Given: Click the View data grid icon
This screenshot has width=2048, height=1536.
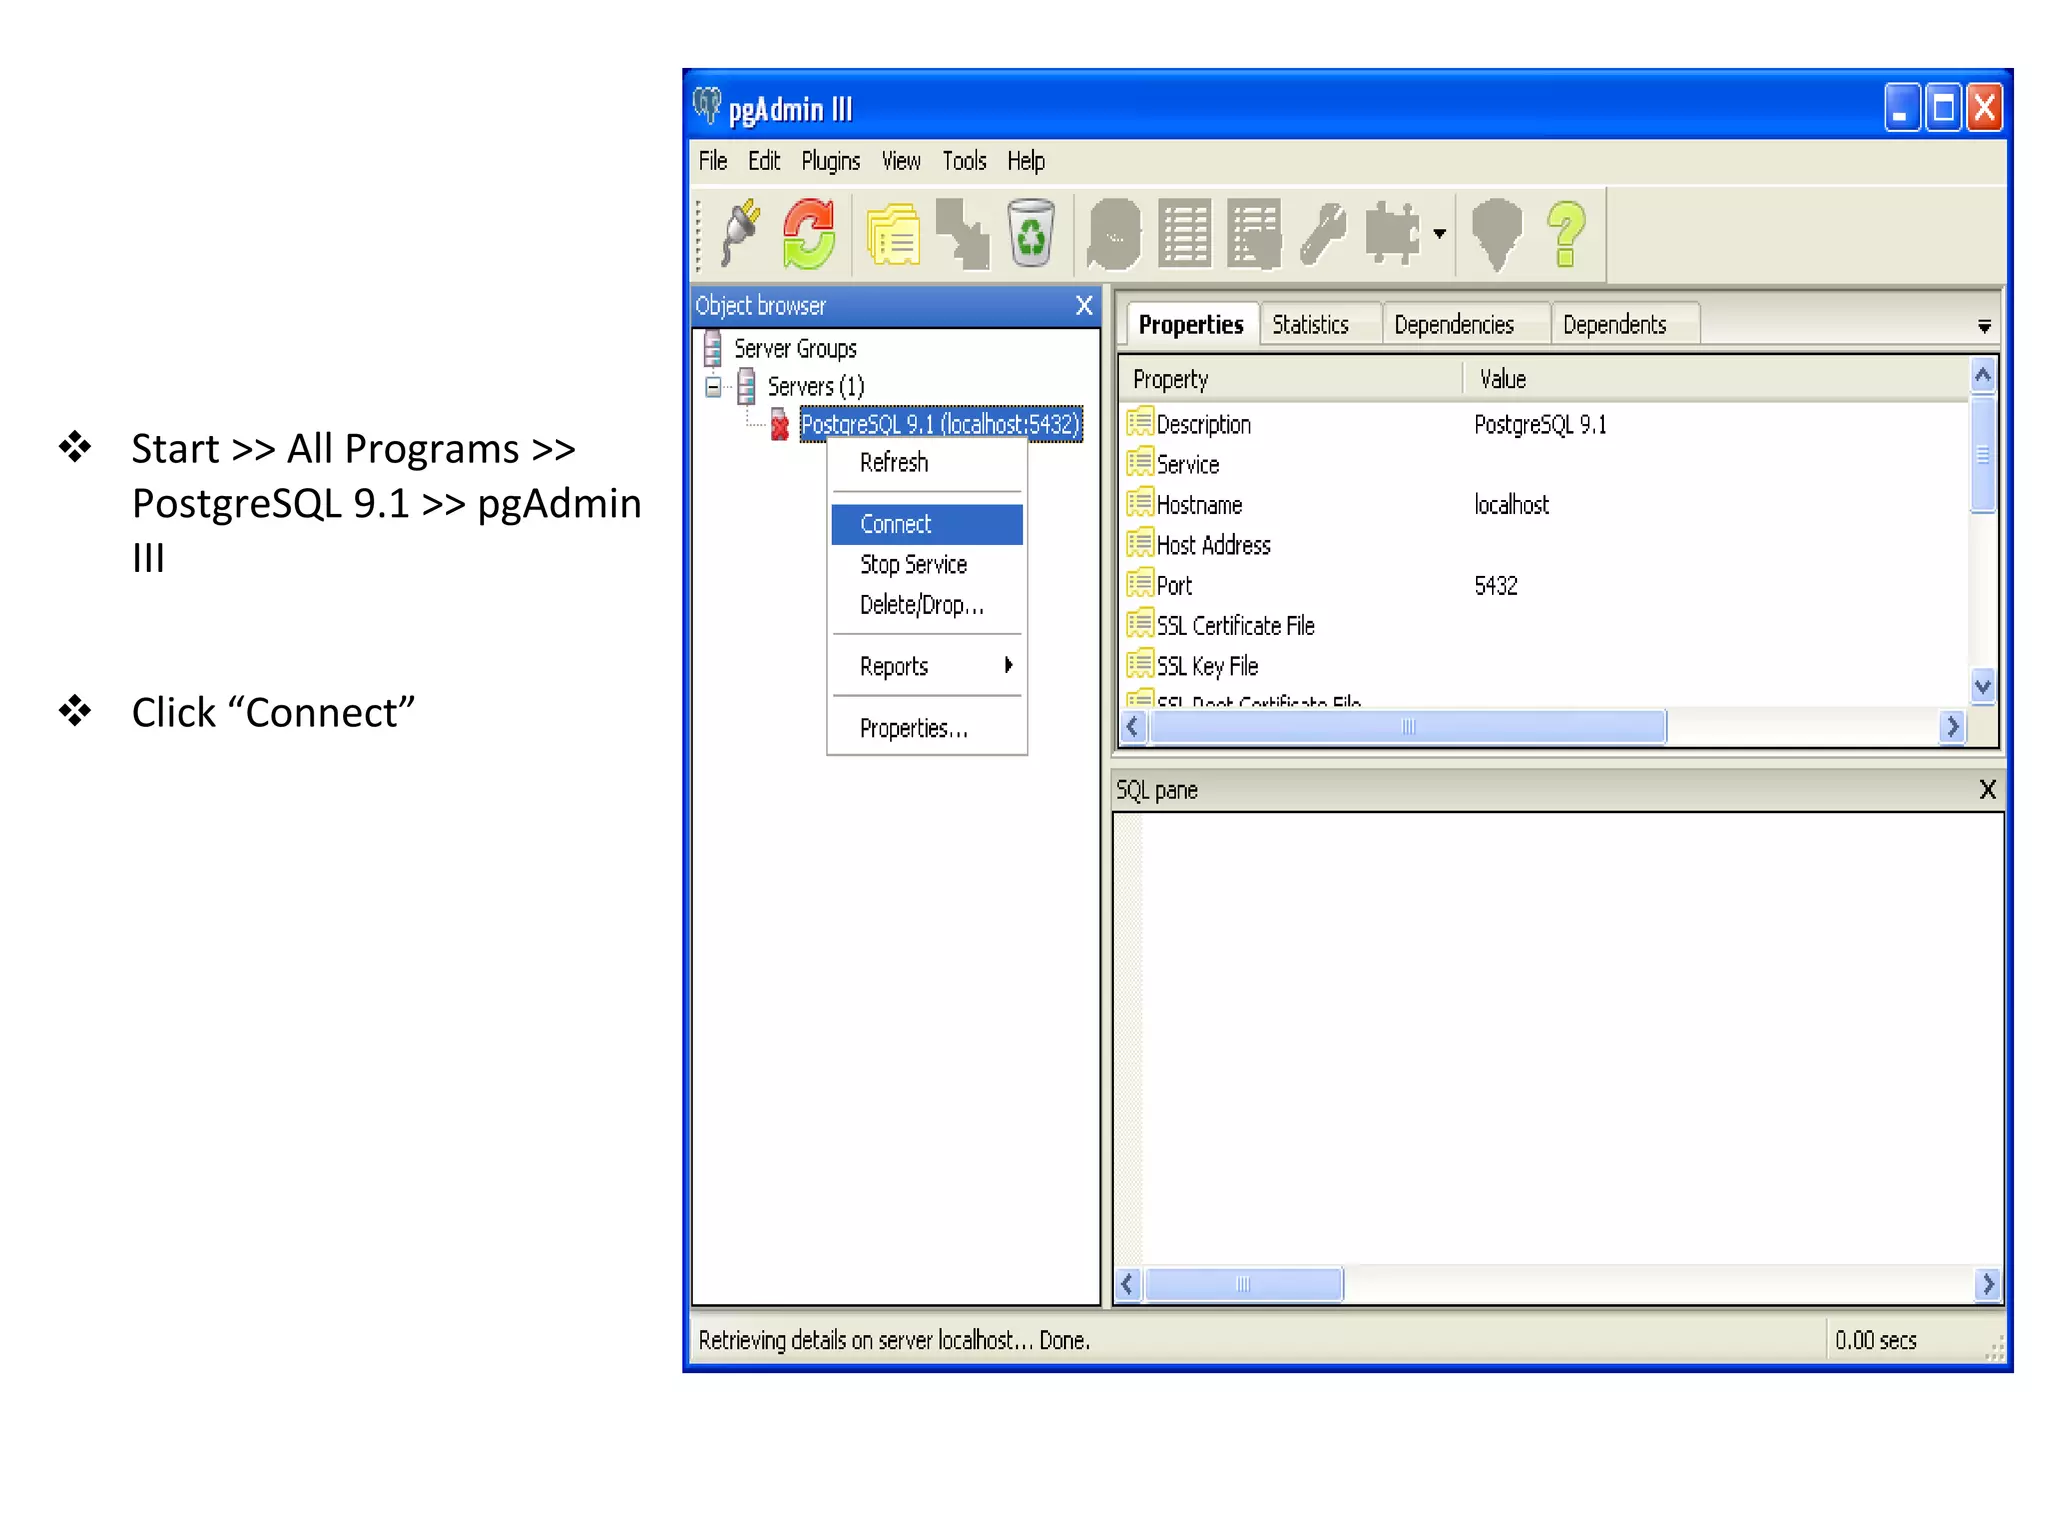Looking at the screenshot, I should tap(1185, 234).
